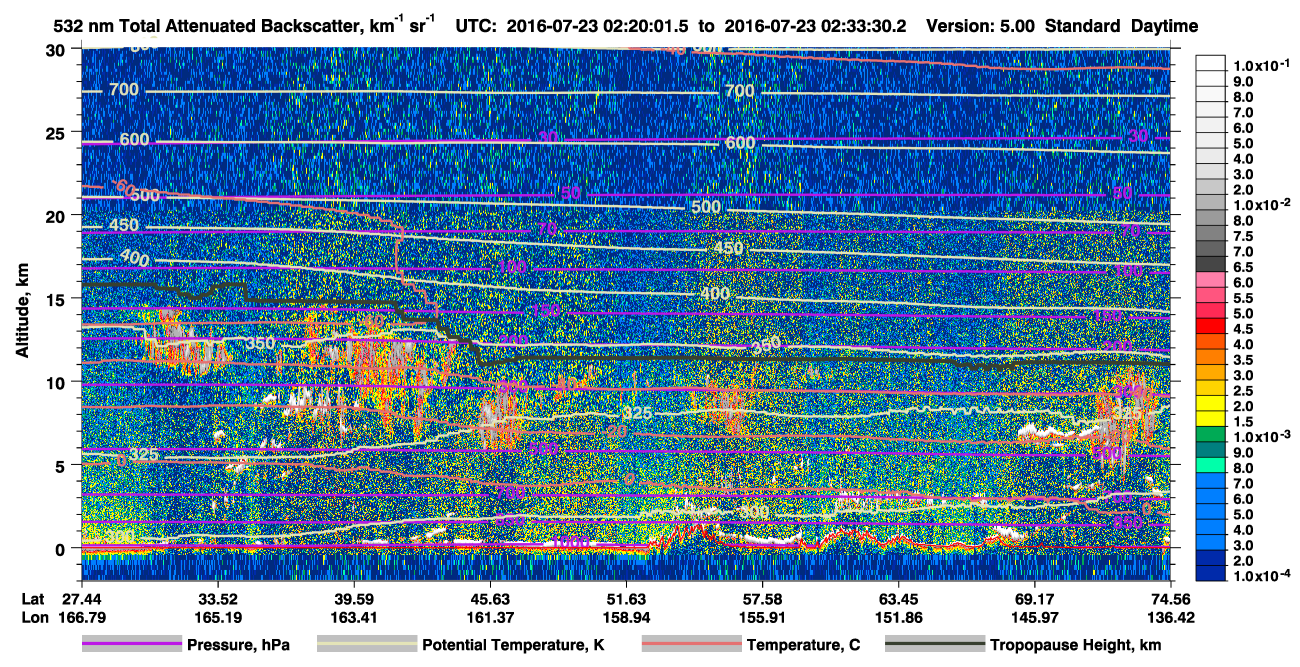
Task: Click latitude value 69.17
Action: 1034,598
